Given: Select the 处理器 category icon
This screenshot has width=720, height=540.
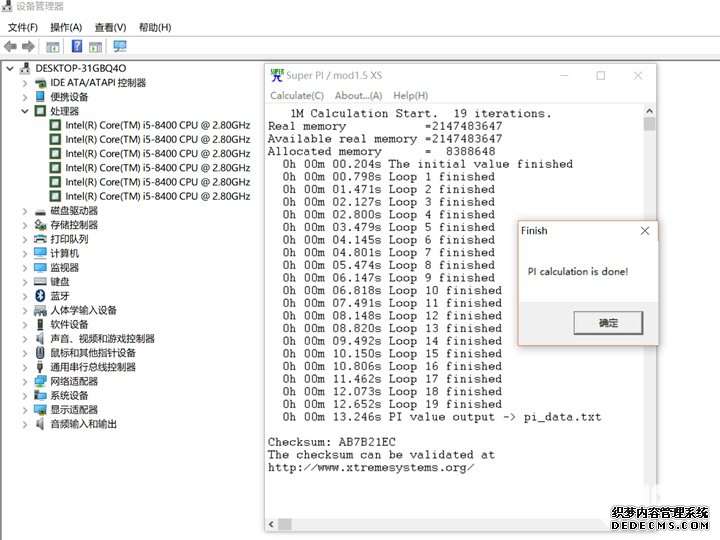Looking at the screenshot, I should click(x=40, y=111).
